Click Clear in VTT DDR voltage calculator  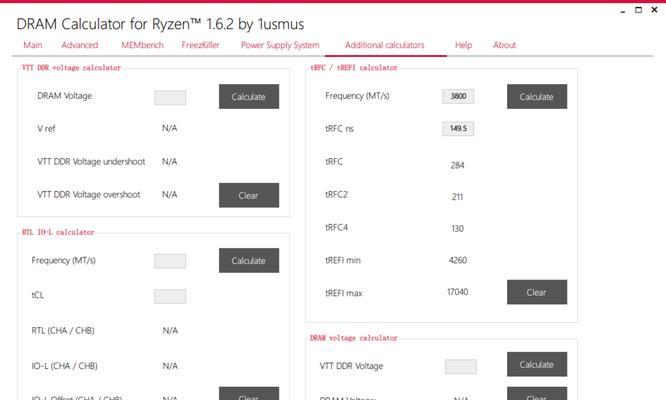[x=249, y=195]
